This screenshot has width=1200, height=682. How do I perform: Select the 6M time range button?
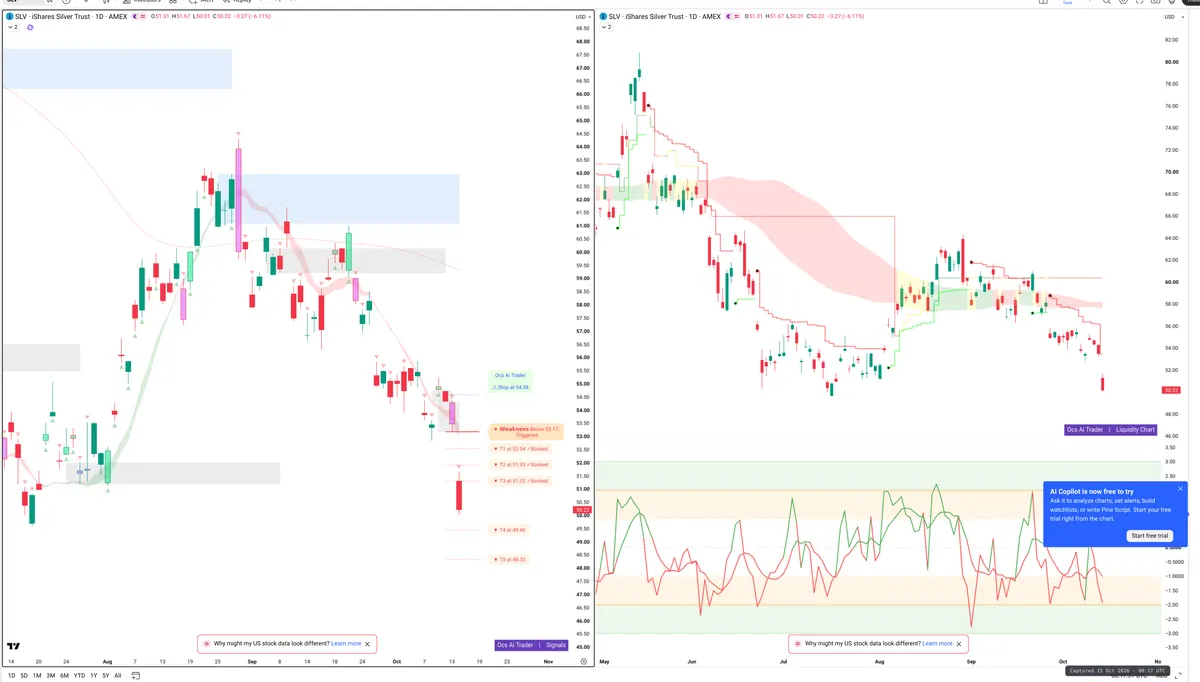pyautogui.click(x=65, y=676)
